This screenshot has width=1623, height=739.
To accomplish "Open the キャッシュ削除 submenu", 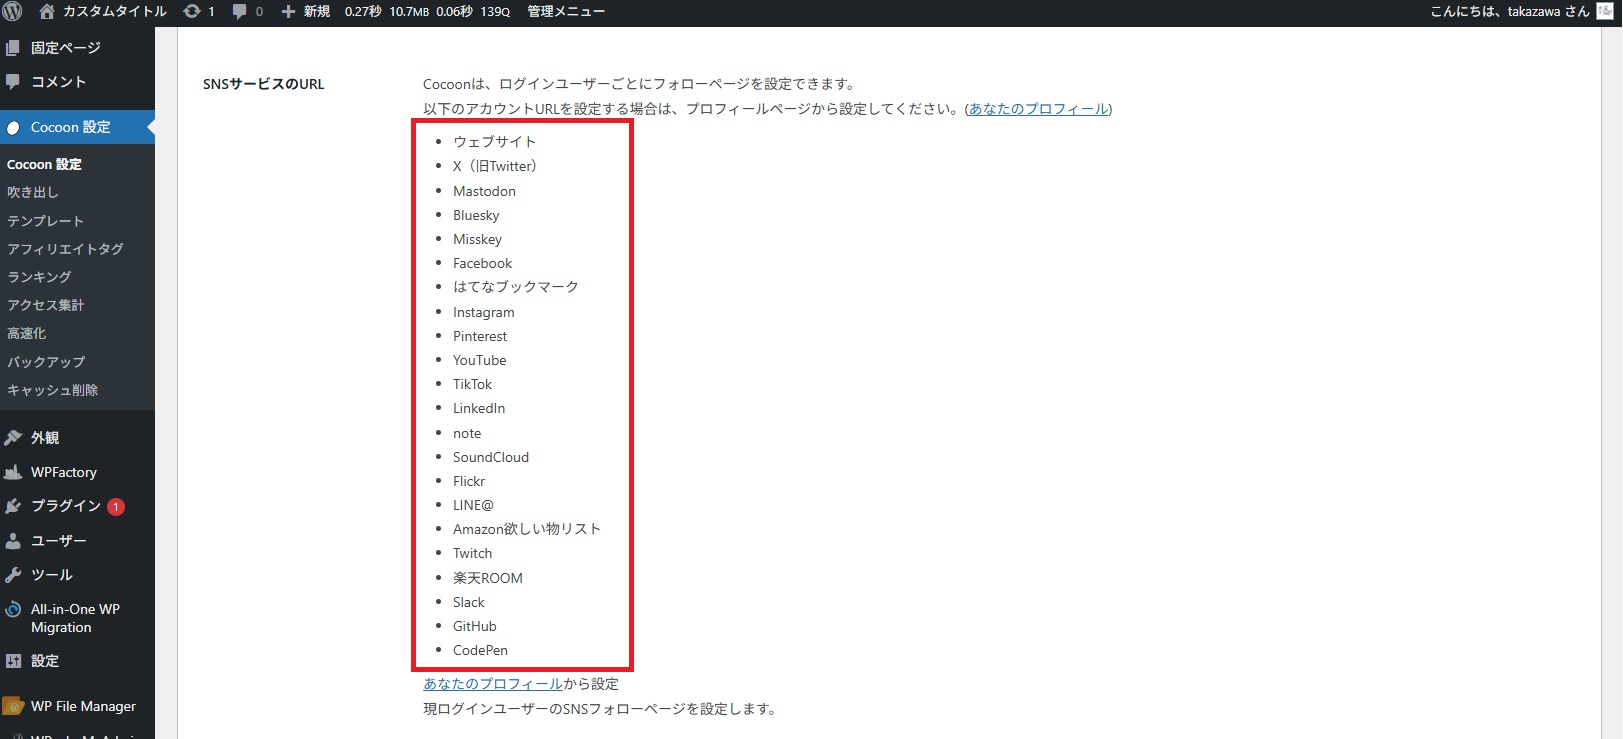I will point(52,390).
